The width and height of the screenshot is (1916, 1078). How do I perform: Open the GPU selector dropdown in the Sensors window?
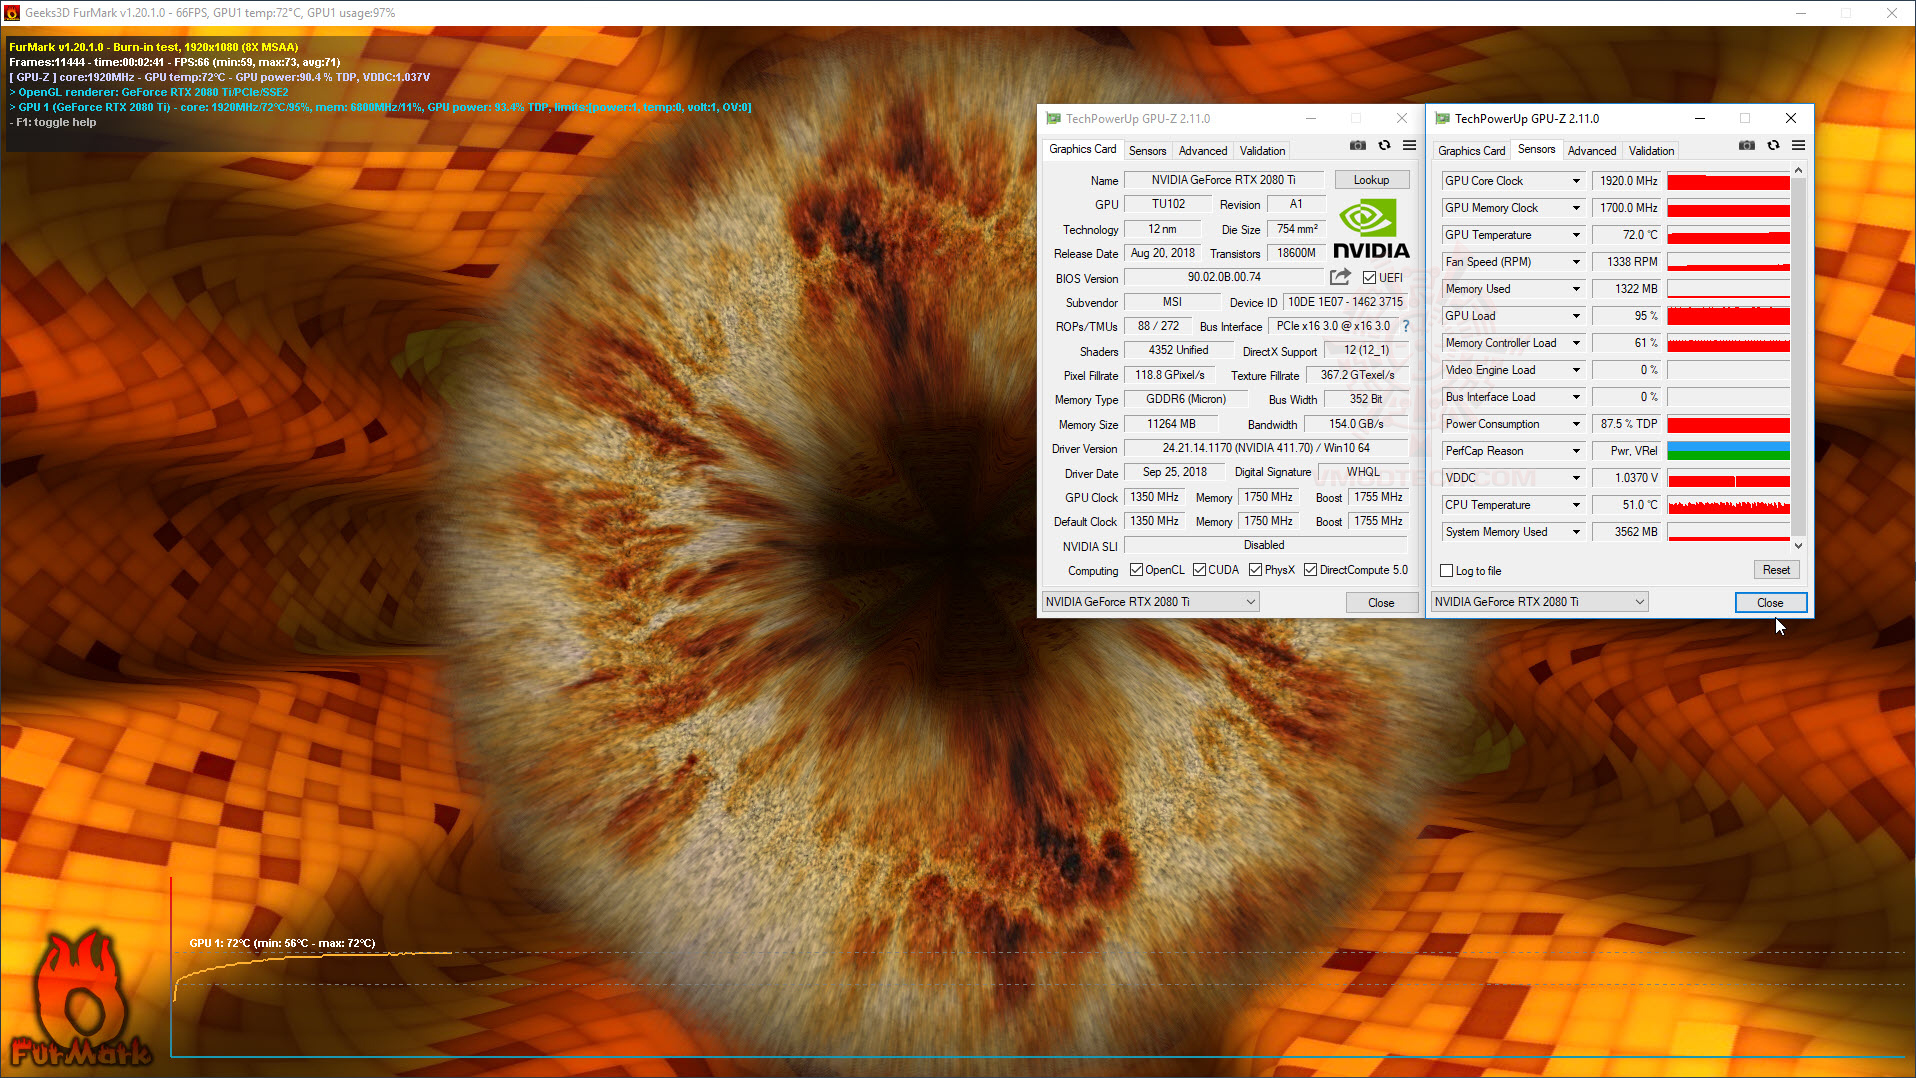click(x=1539, y=602)
